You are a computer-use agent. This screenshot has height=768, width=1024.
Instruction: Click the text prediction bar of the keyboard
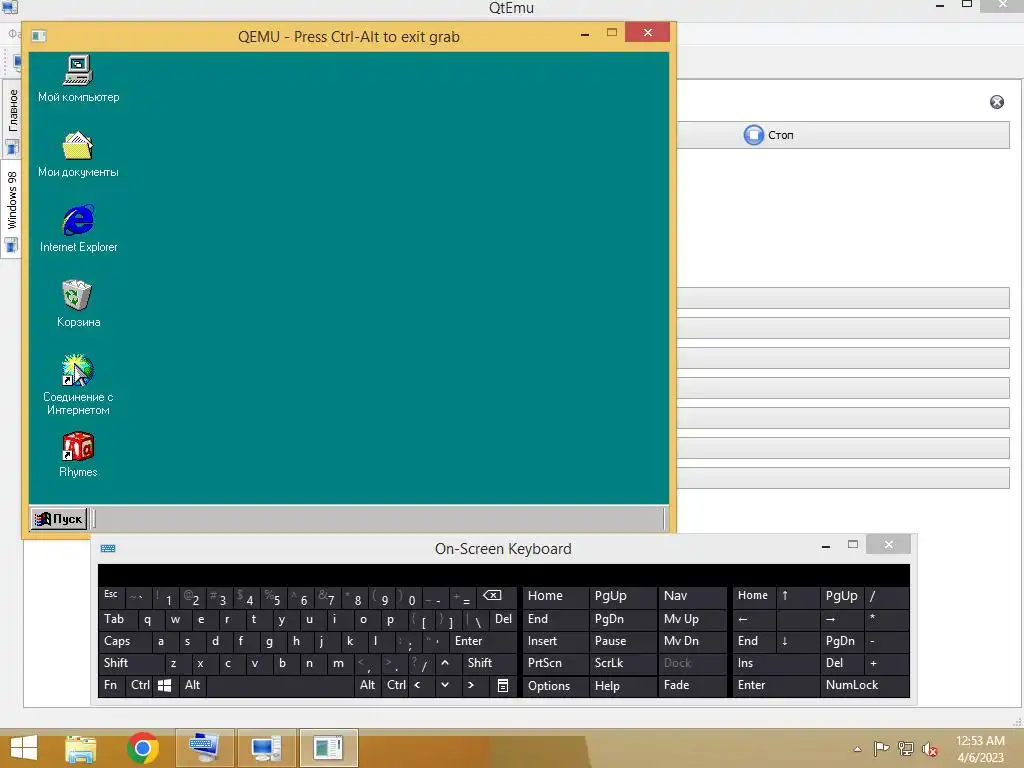pyautogui.click(x=504, y=575)
